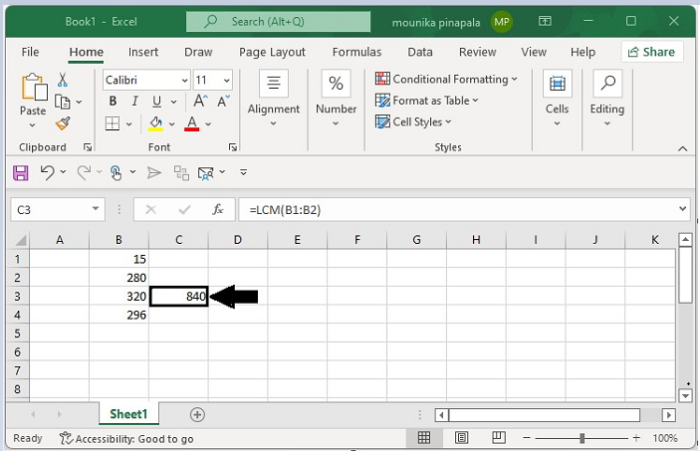Toggle Underline formatting
This screenshot has width=700, height=451.
[156, 101]
